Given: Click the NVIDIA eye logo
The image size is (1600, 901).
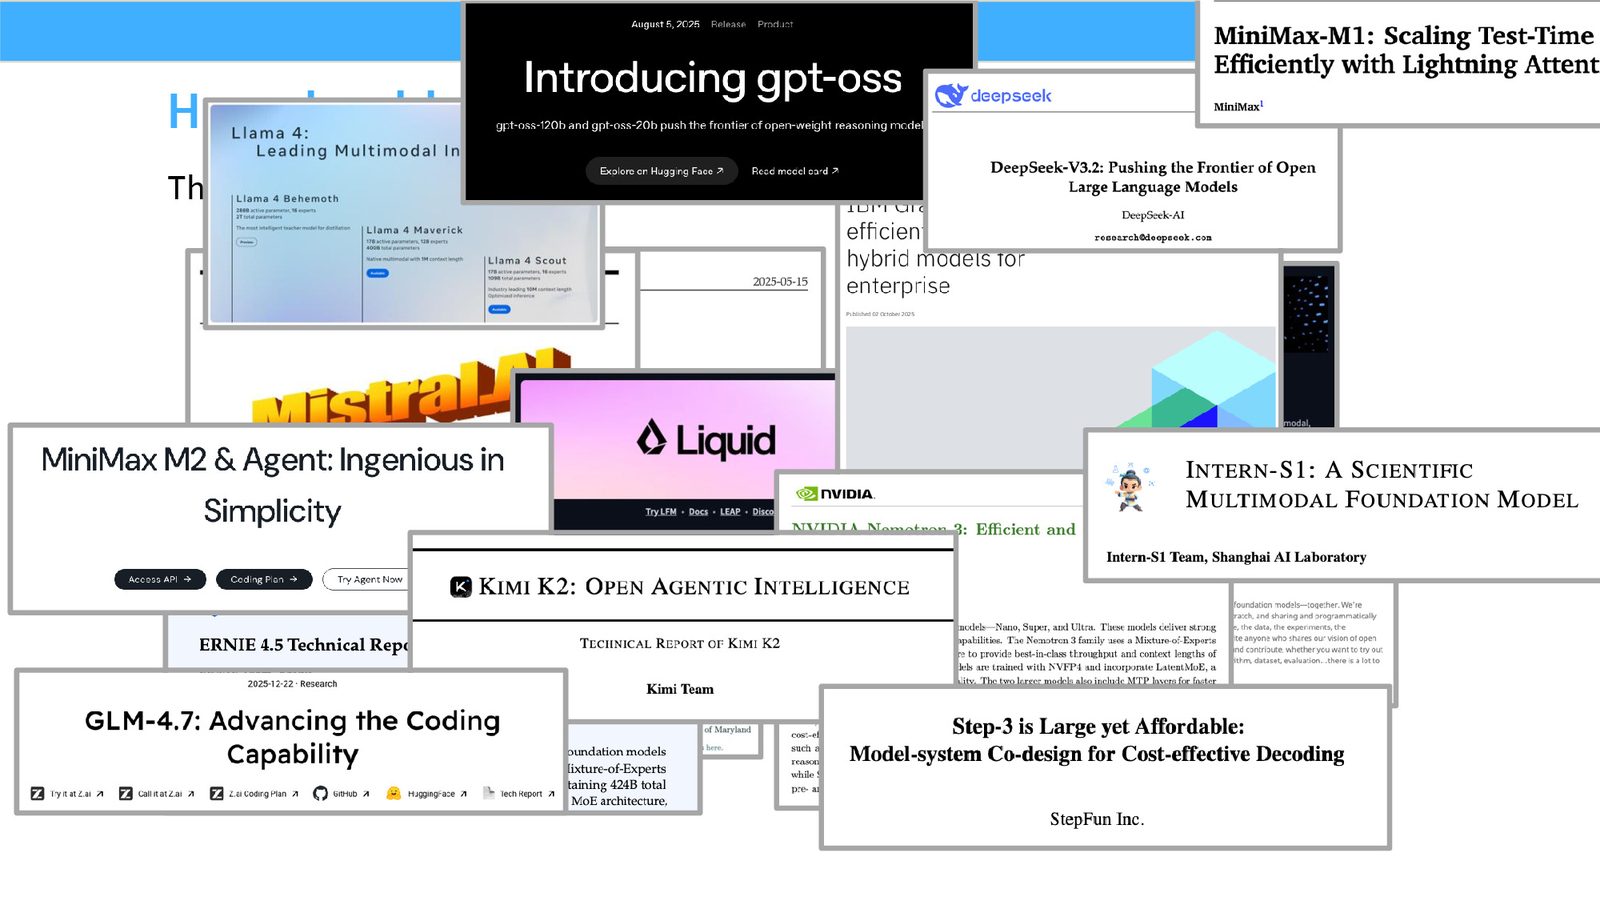Looking at the screenshot, I should tap(807, 494).
